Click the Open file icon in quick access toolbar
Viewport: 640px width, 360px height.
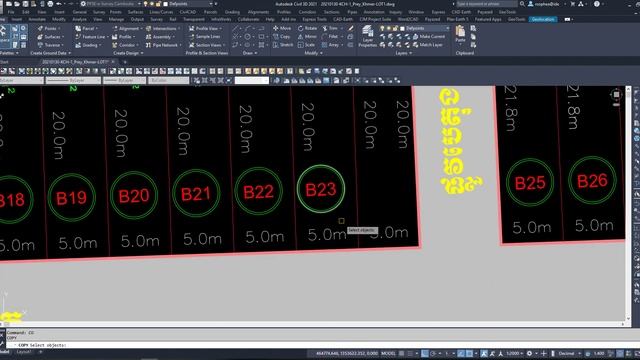[x=17, y=4]
